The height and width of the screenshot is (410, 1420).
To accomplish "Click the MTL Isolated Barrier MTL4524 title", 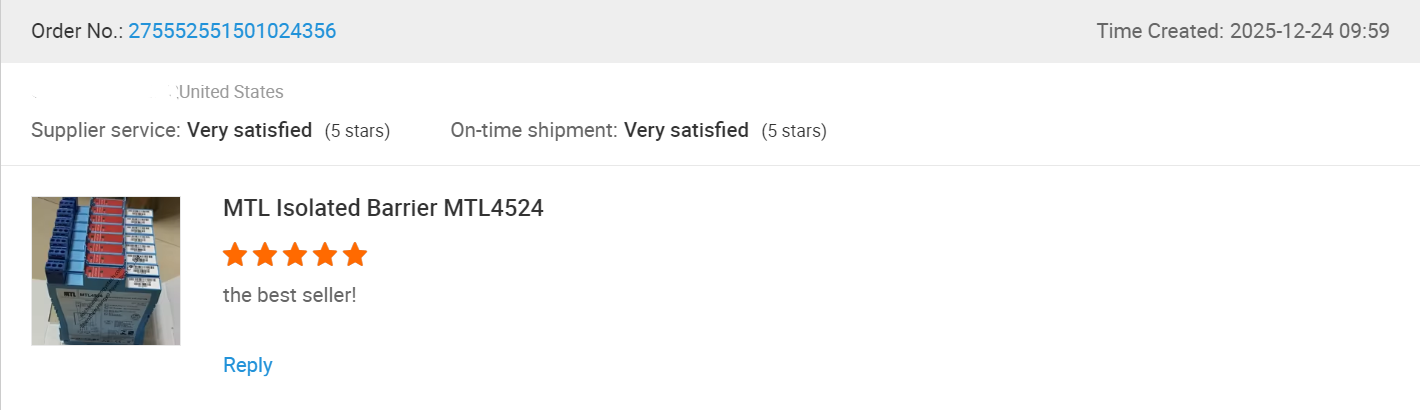I will pyautogui.click(x=383, y=209).
